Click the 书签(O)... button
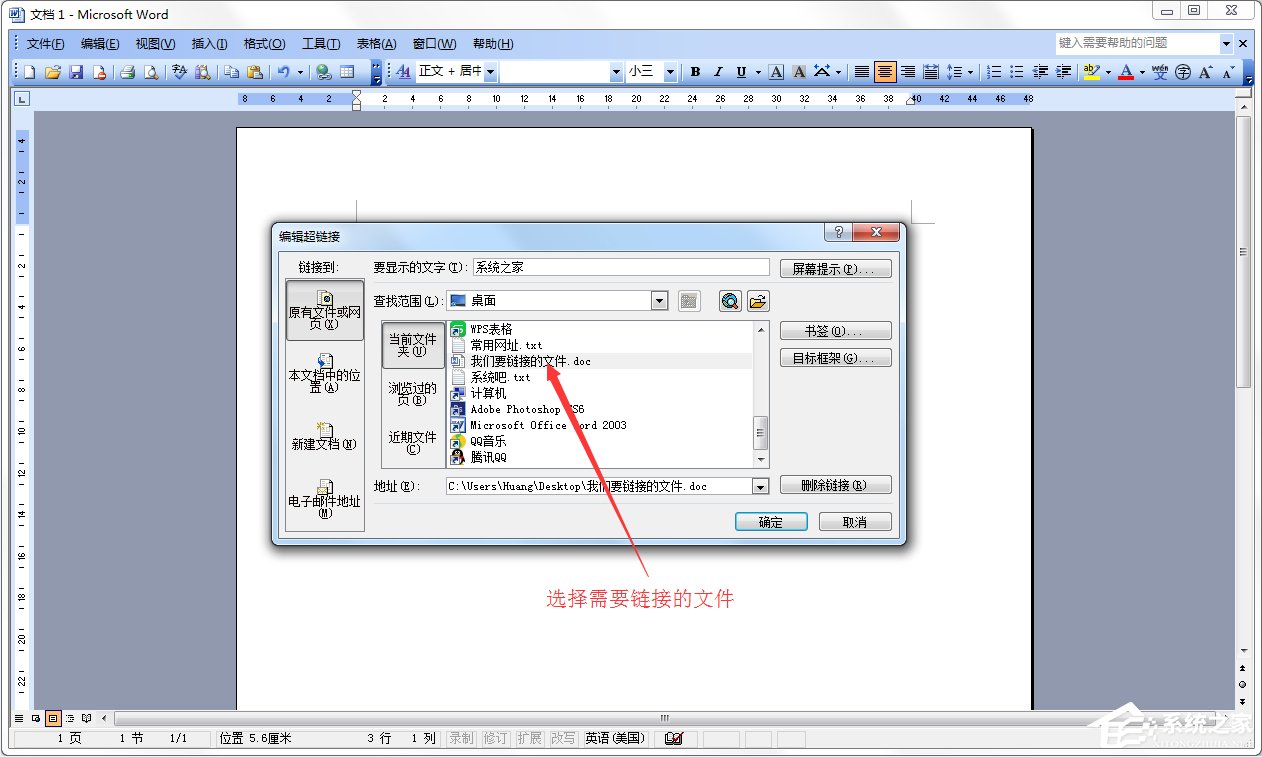The height and width of the screenshot is (757, 1262). [835, 331]
